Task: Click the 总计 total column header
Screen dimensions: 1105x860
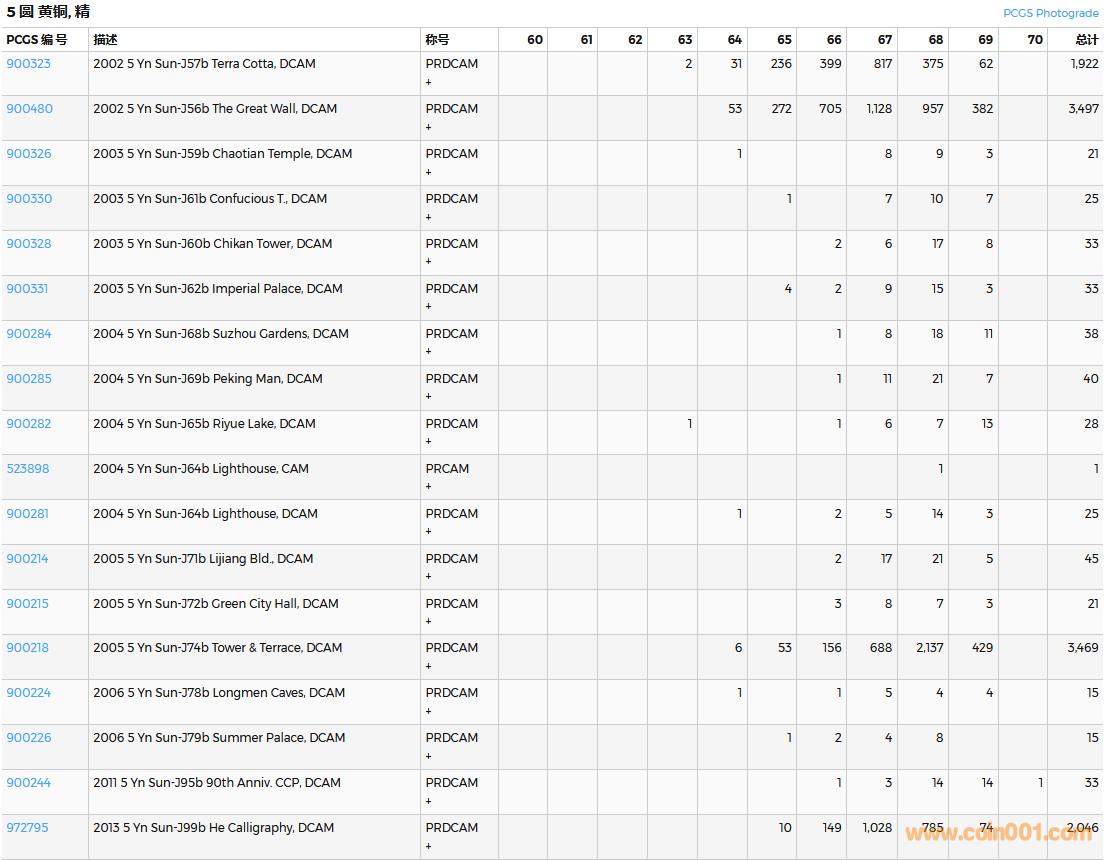Action: click(1086, 40)
